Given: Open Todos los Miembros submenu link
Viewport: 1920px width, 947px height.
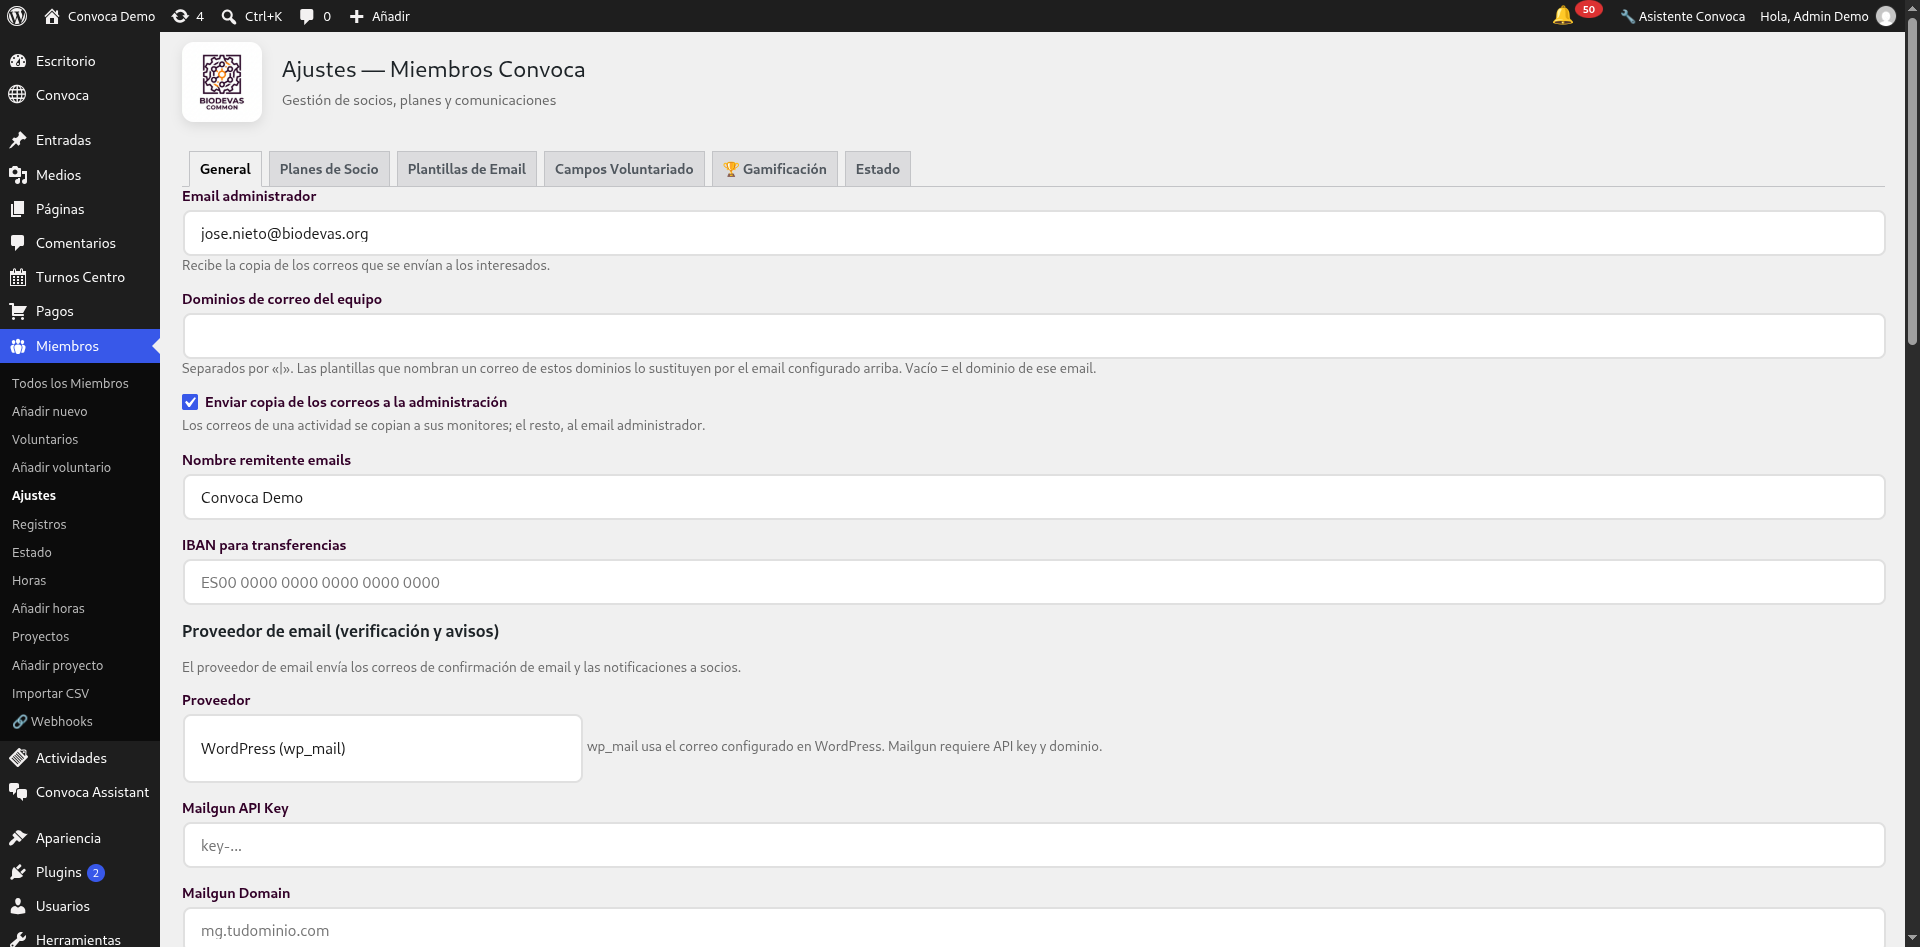Looking at the screenshot, I should 70,383.
